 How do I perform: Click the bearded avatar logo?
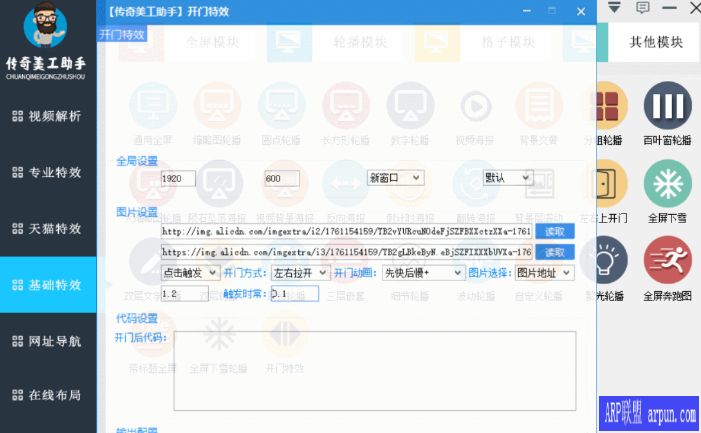click(x=45, y=25)
